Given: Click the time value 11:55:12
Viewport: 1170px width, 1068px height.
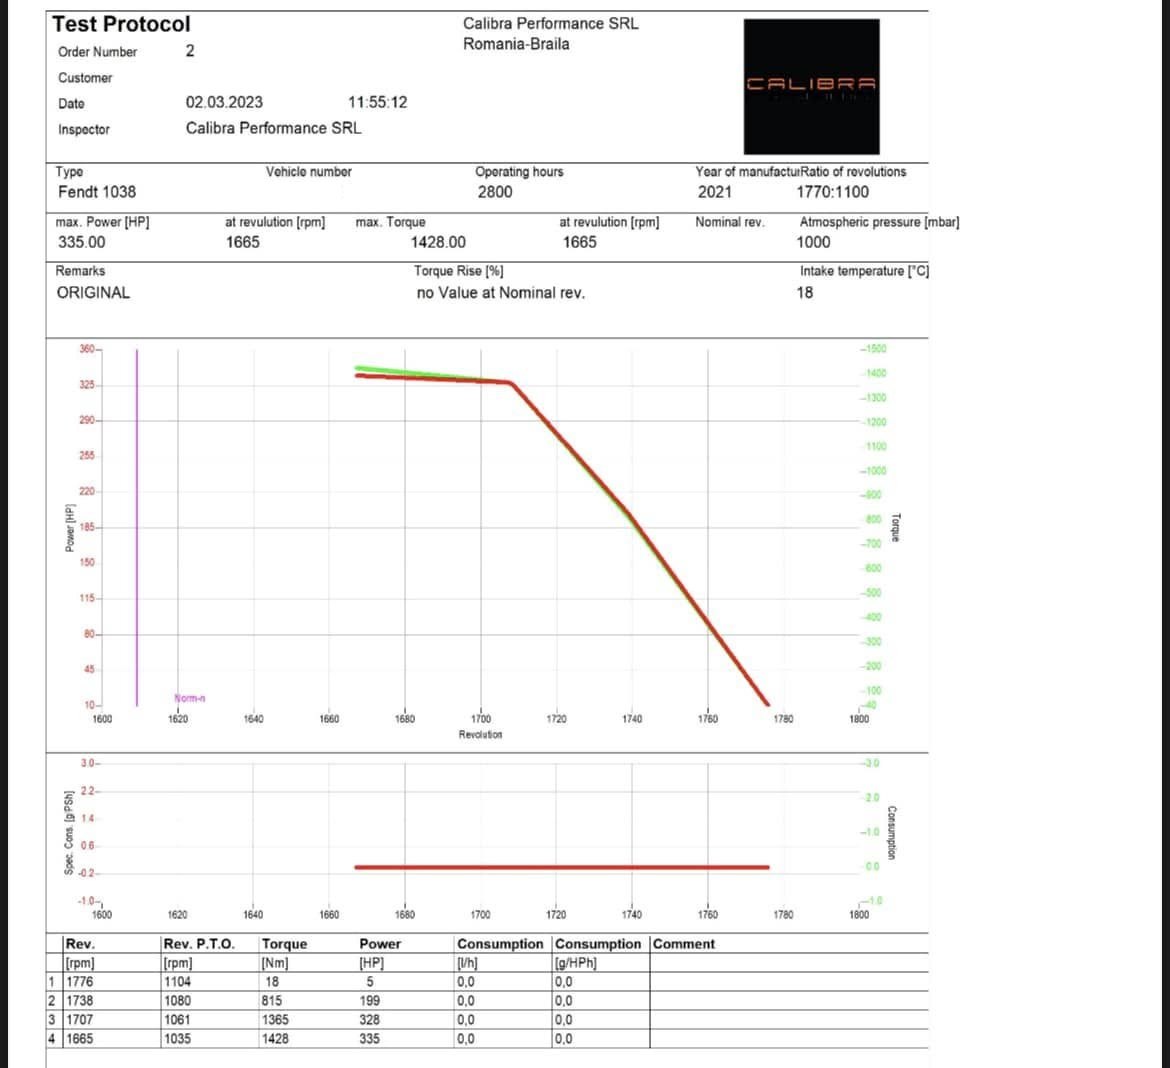Looking at the screenshot, I should click(x=378, y=102).
